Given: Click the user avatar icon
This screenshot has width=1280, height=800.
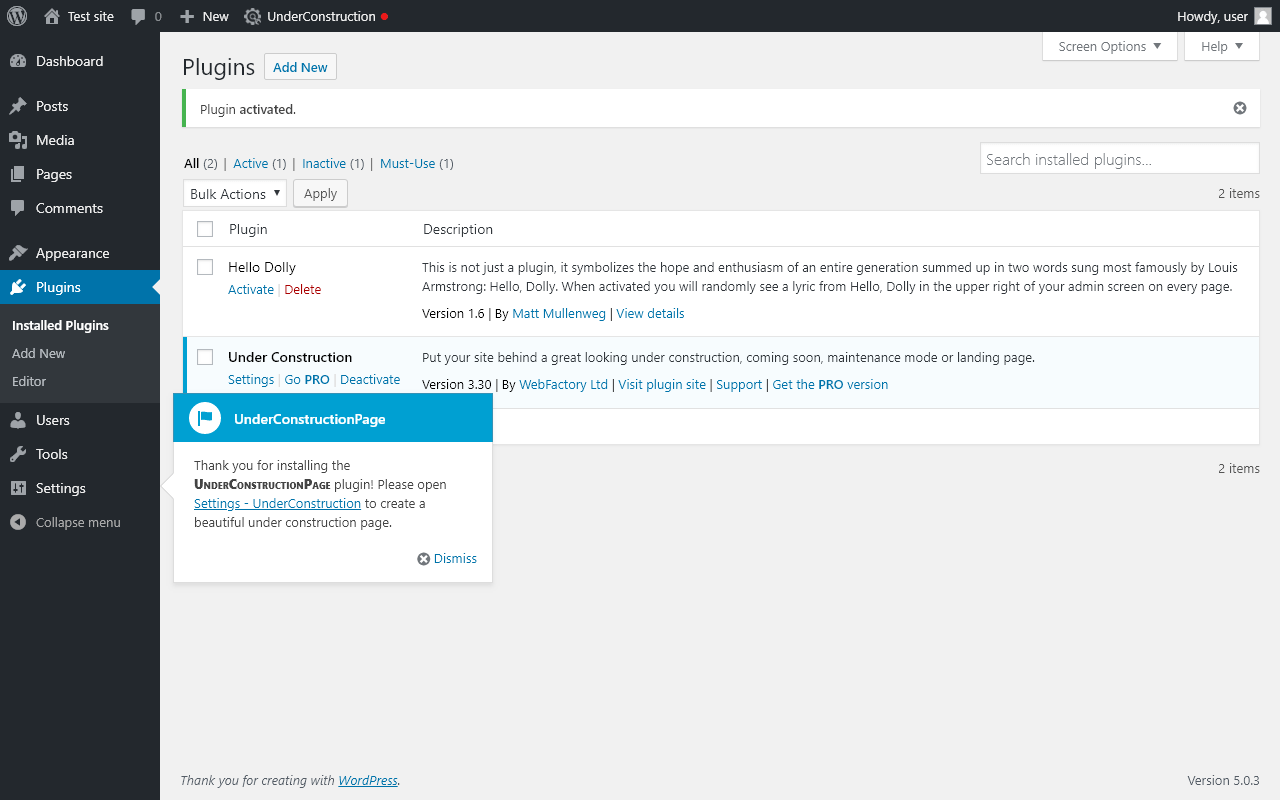Looking at the screenshot, I should click(x=1263, y=16).
